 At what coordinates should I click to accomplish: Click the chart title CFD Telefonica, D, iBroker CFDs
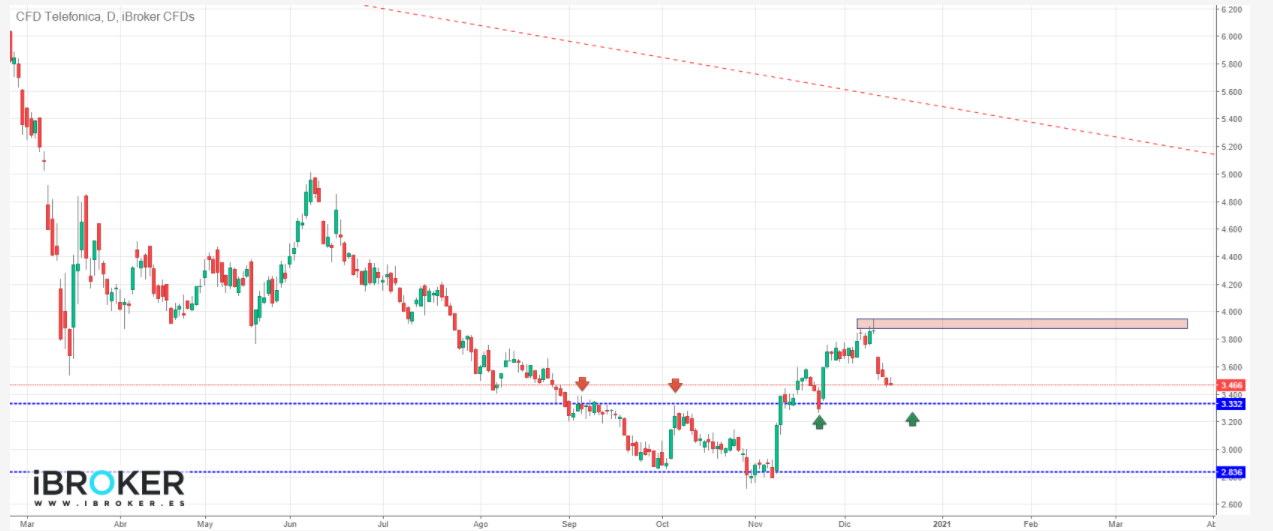(105, 17)
